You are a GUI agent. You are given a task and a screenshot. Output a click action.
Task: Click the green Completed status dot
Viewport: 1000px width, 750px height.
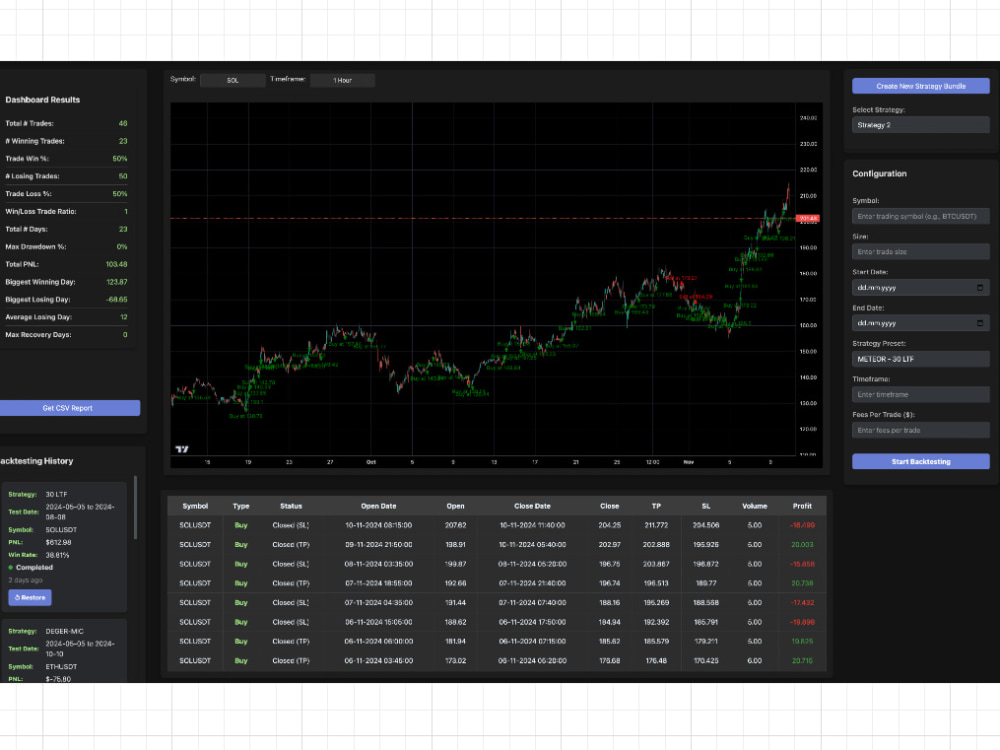point(10,567)
